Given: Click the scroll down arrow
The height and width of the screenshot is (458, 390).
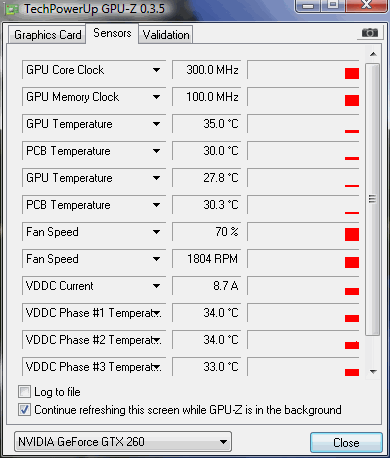Looking at the screenshot, I should [373, 372].
